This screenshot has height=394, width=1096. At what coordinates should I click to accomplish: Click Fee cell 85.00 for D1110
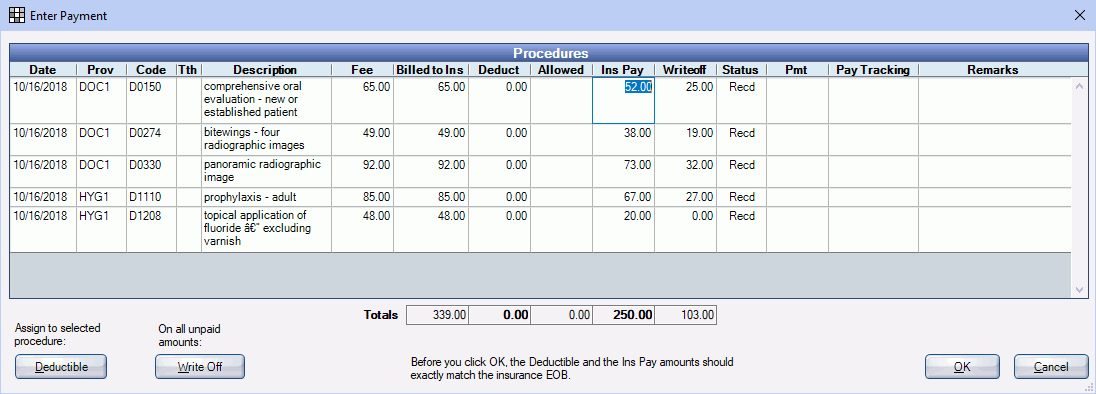pos(362,197)
